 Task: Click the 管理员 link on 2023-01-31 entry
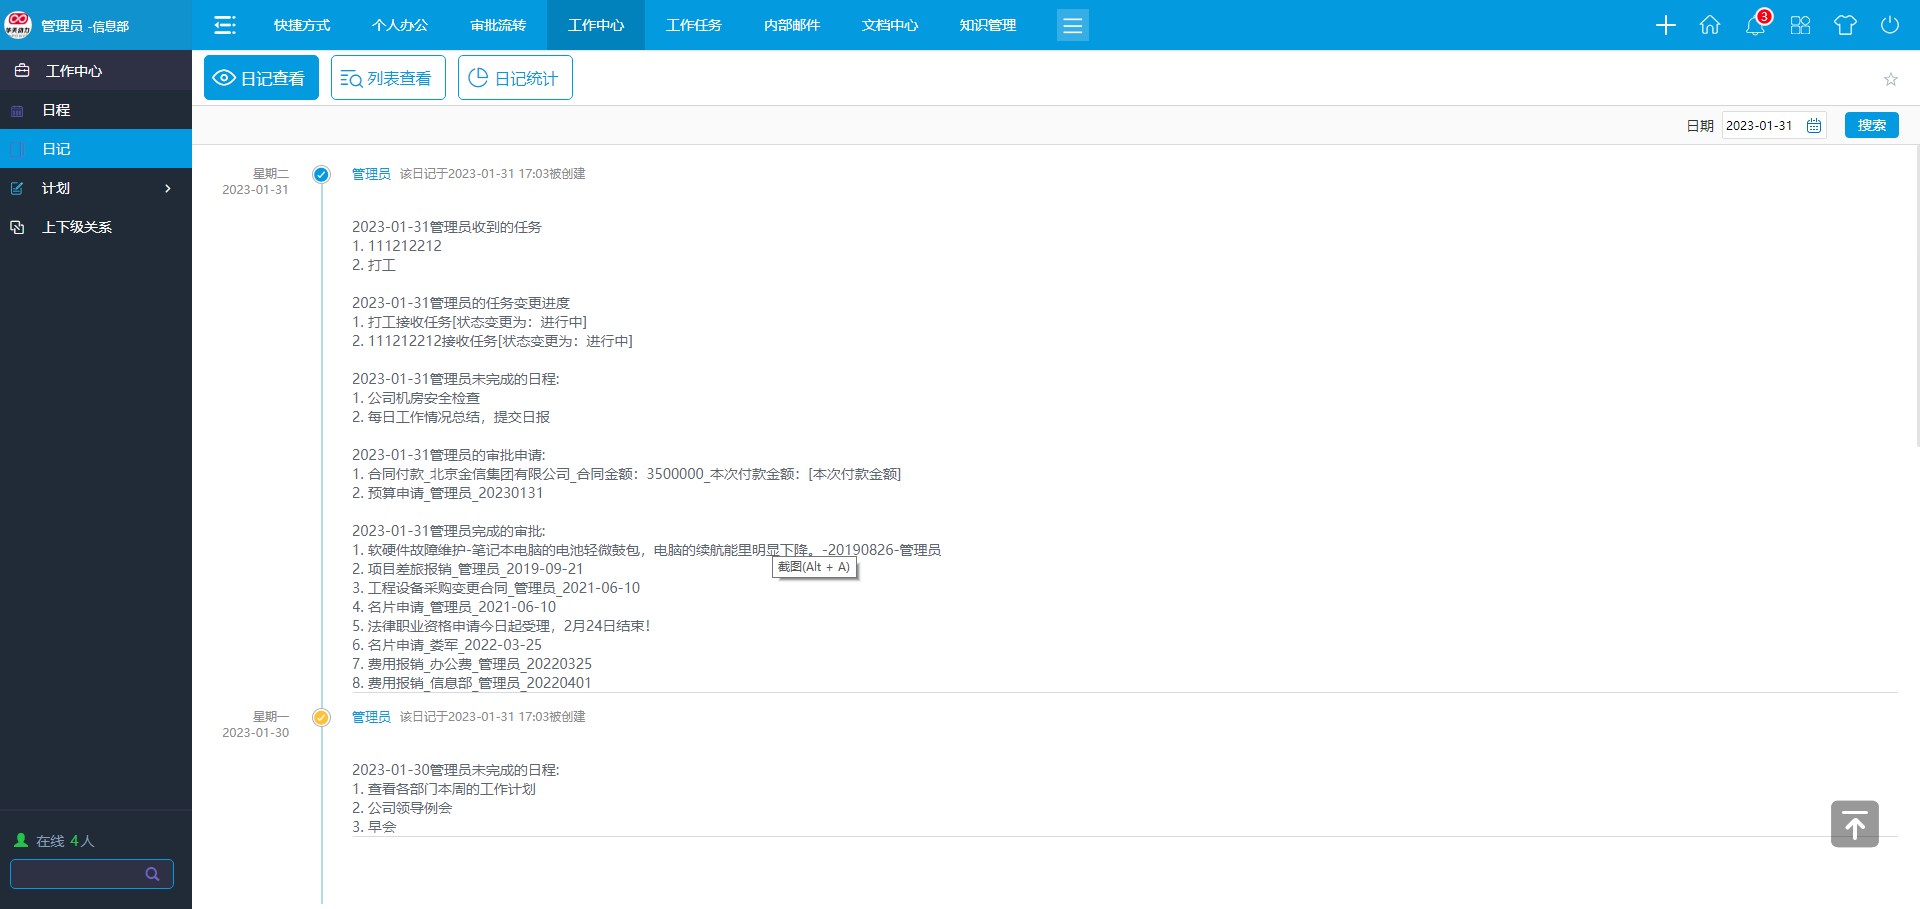[x=371, y=174]
